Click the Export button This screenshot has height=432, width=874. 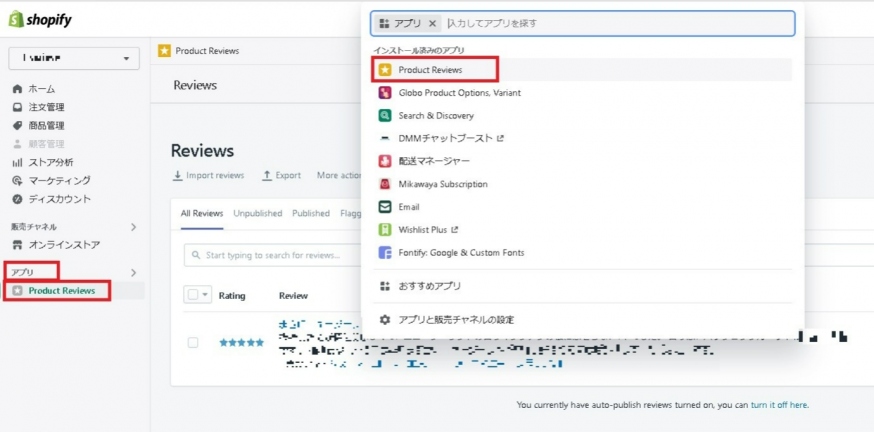click(281, 175)
